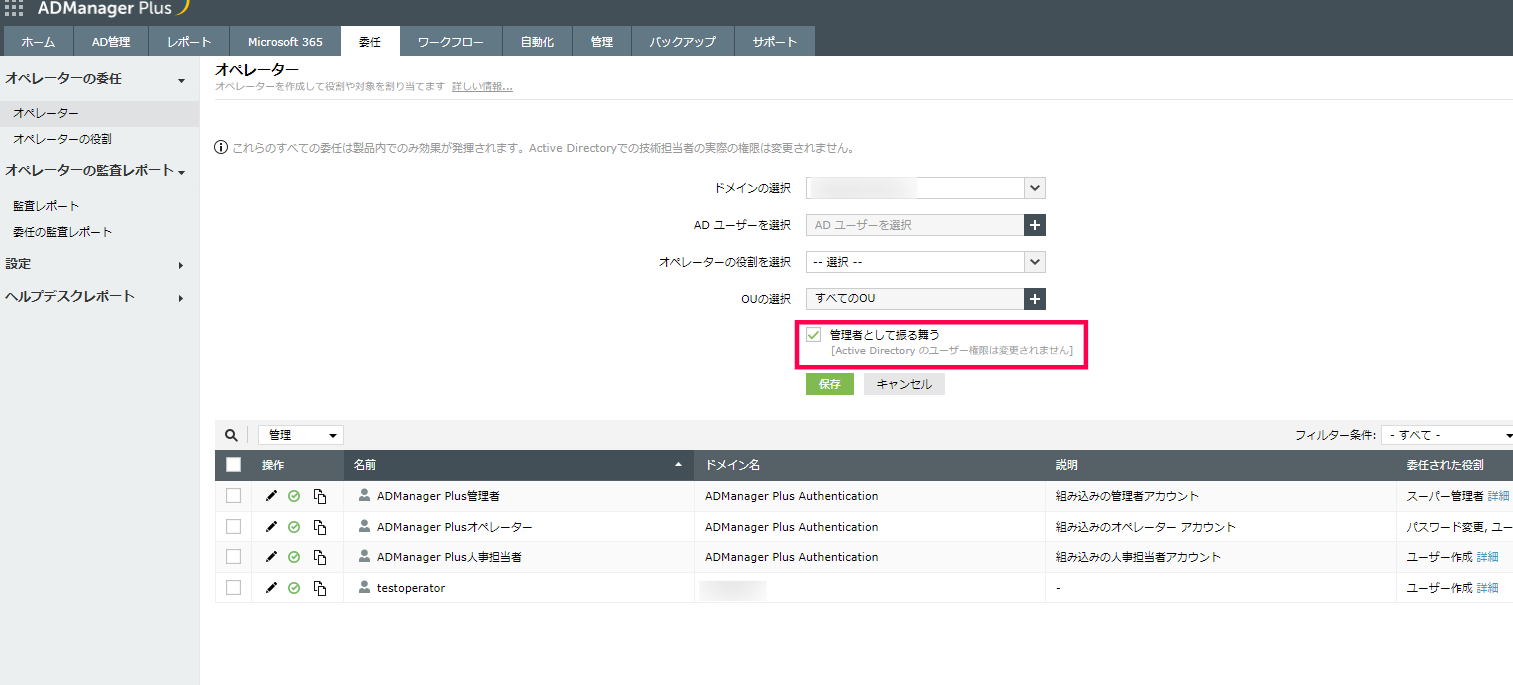Click the AD ユーザーを選択 input field
Screen dimensions: 1513x685
(x=914, y=225)
